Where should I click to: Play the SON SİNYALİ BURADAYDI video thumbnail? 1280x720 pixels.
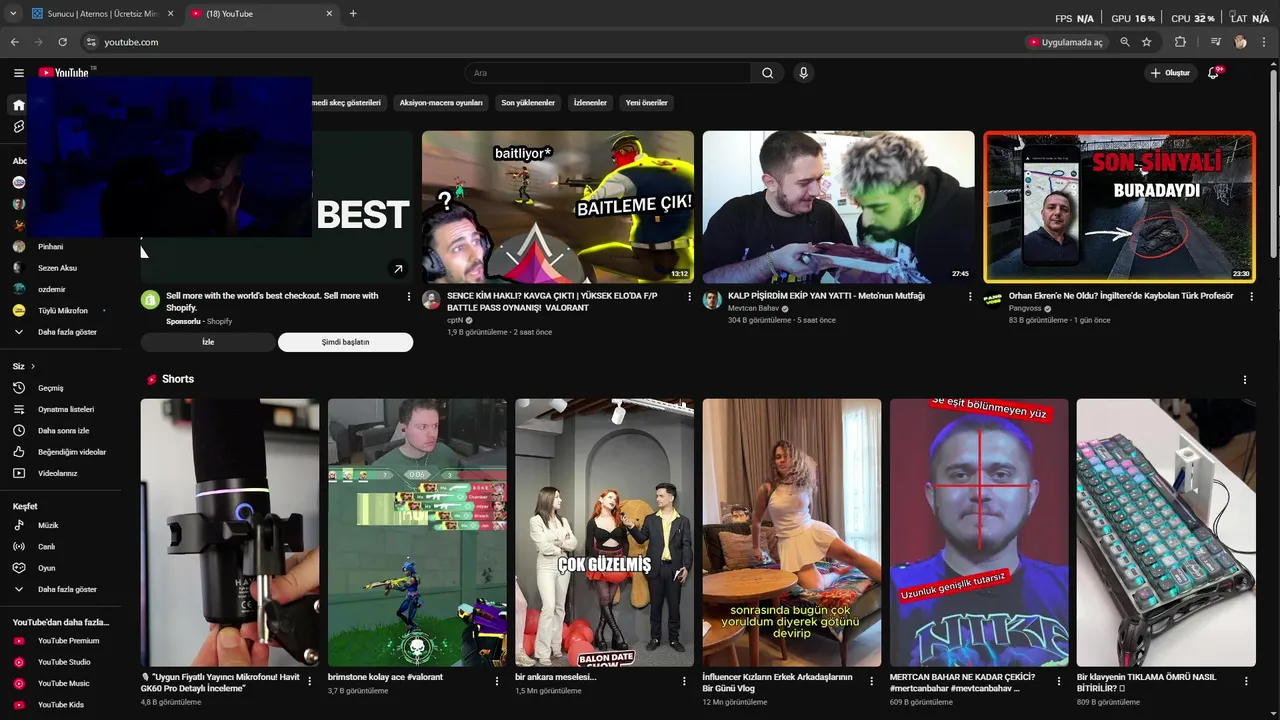1119,207
